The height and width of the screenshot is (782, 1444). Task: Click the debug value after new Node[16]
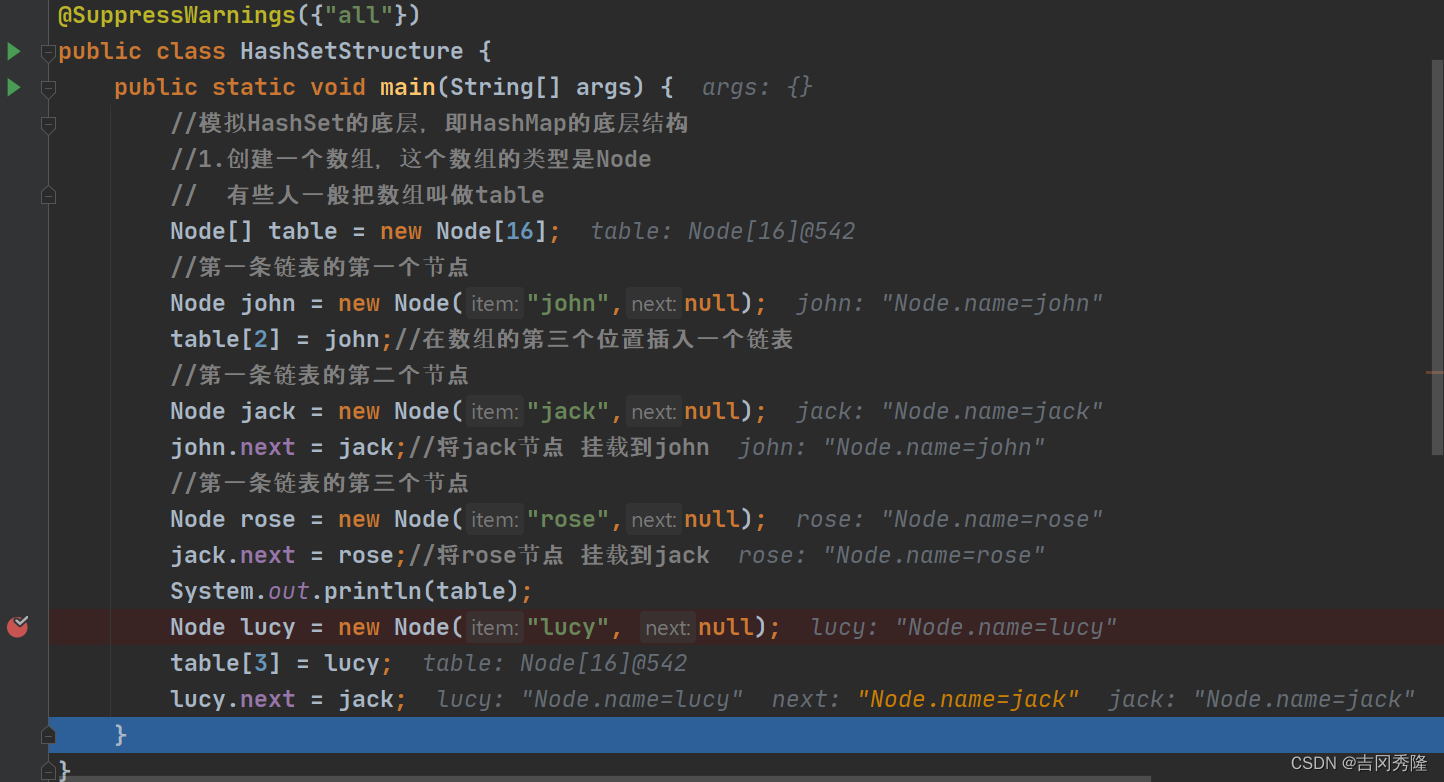click(x=723, y=231)
